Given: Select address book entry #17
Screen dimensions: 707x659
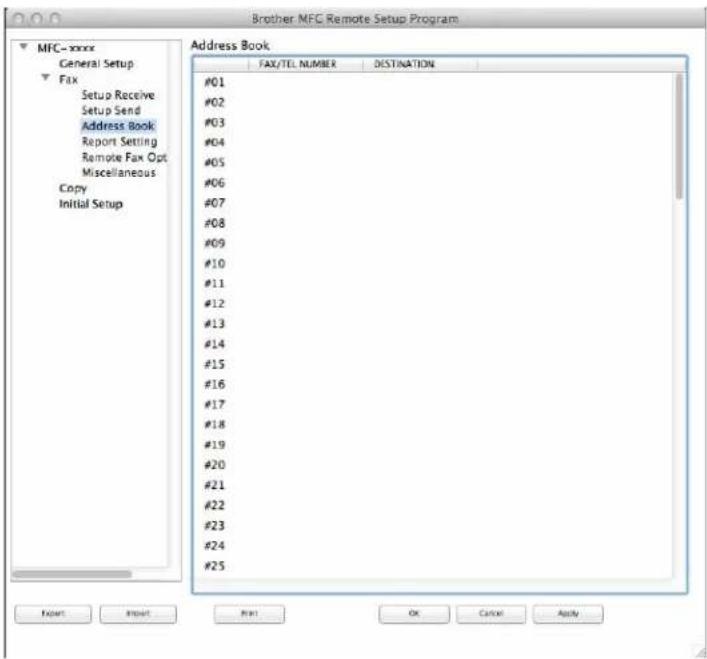Looking at the screenshot, I should 432,405.
